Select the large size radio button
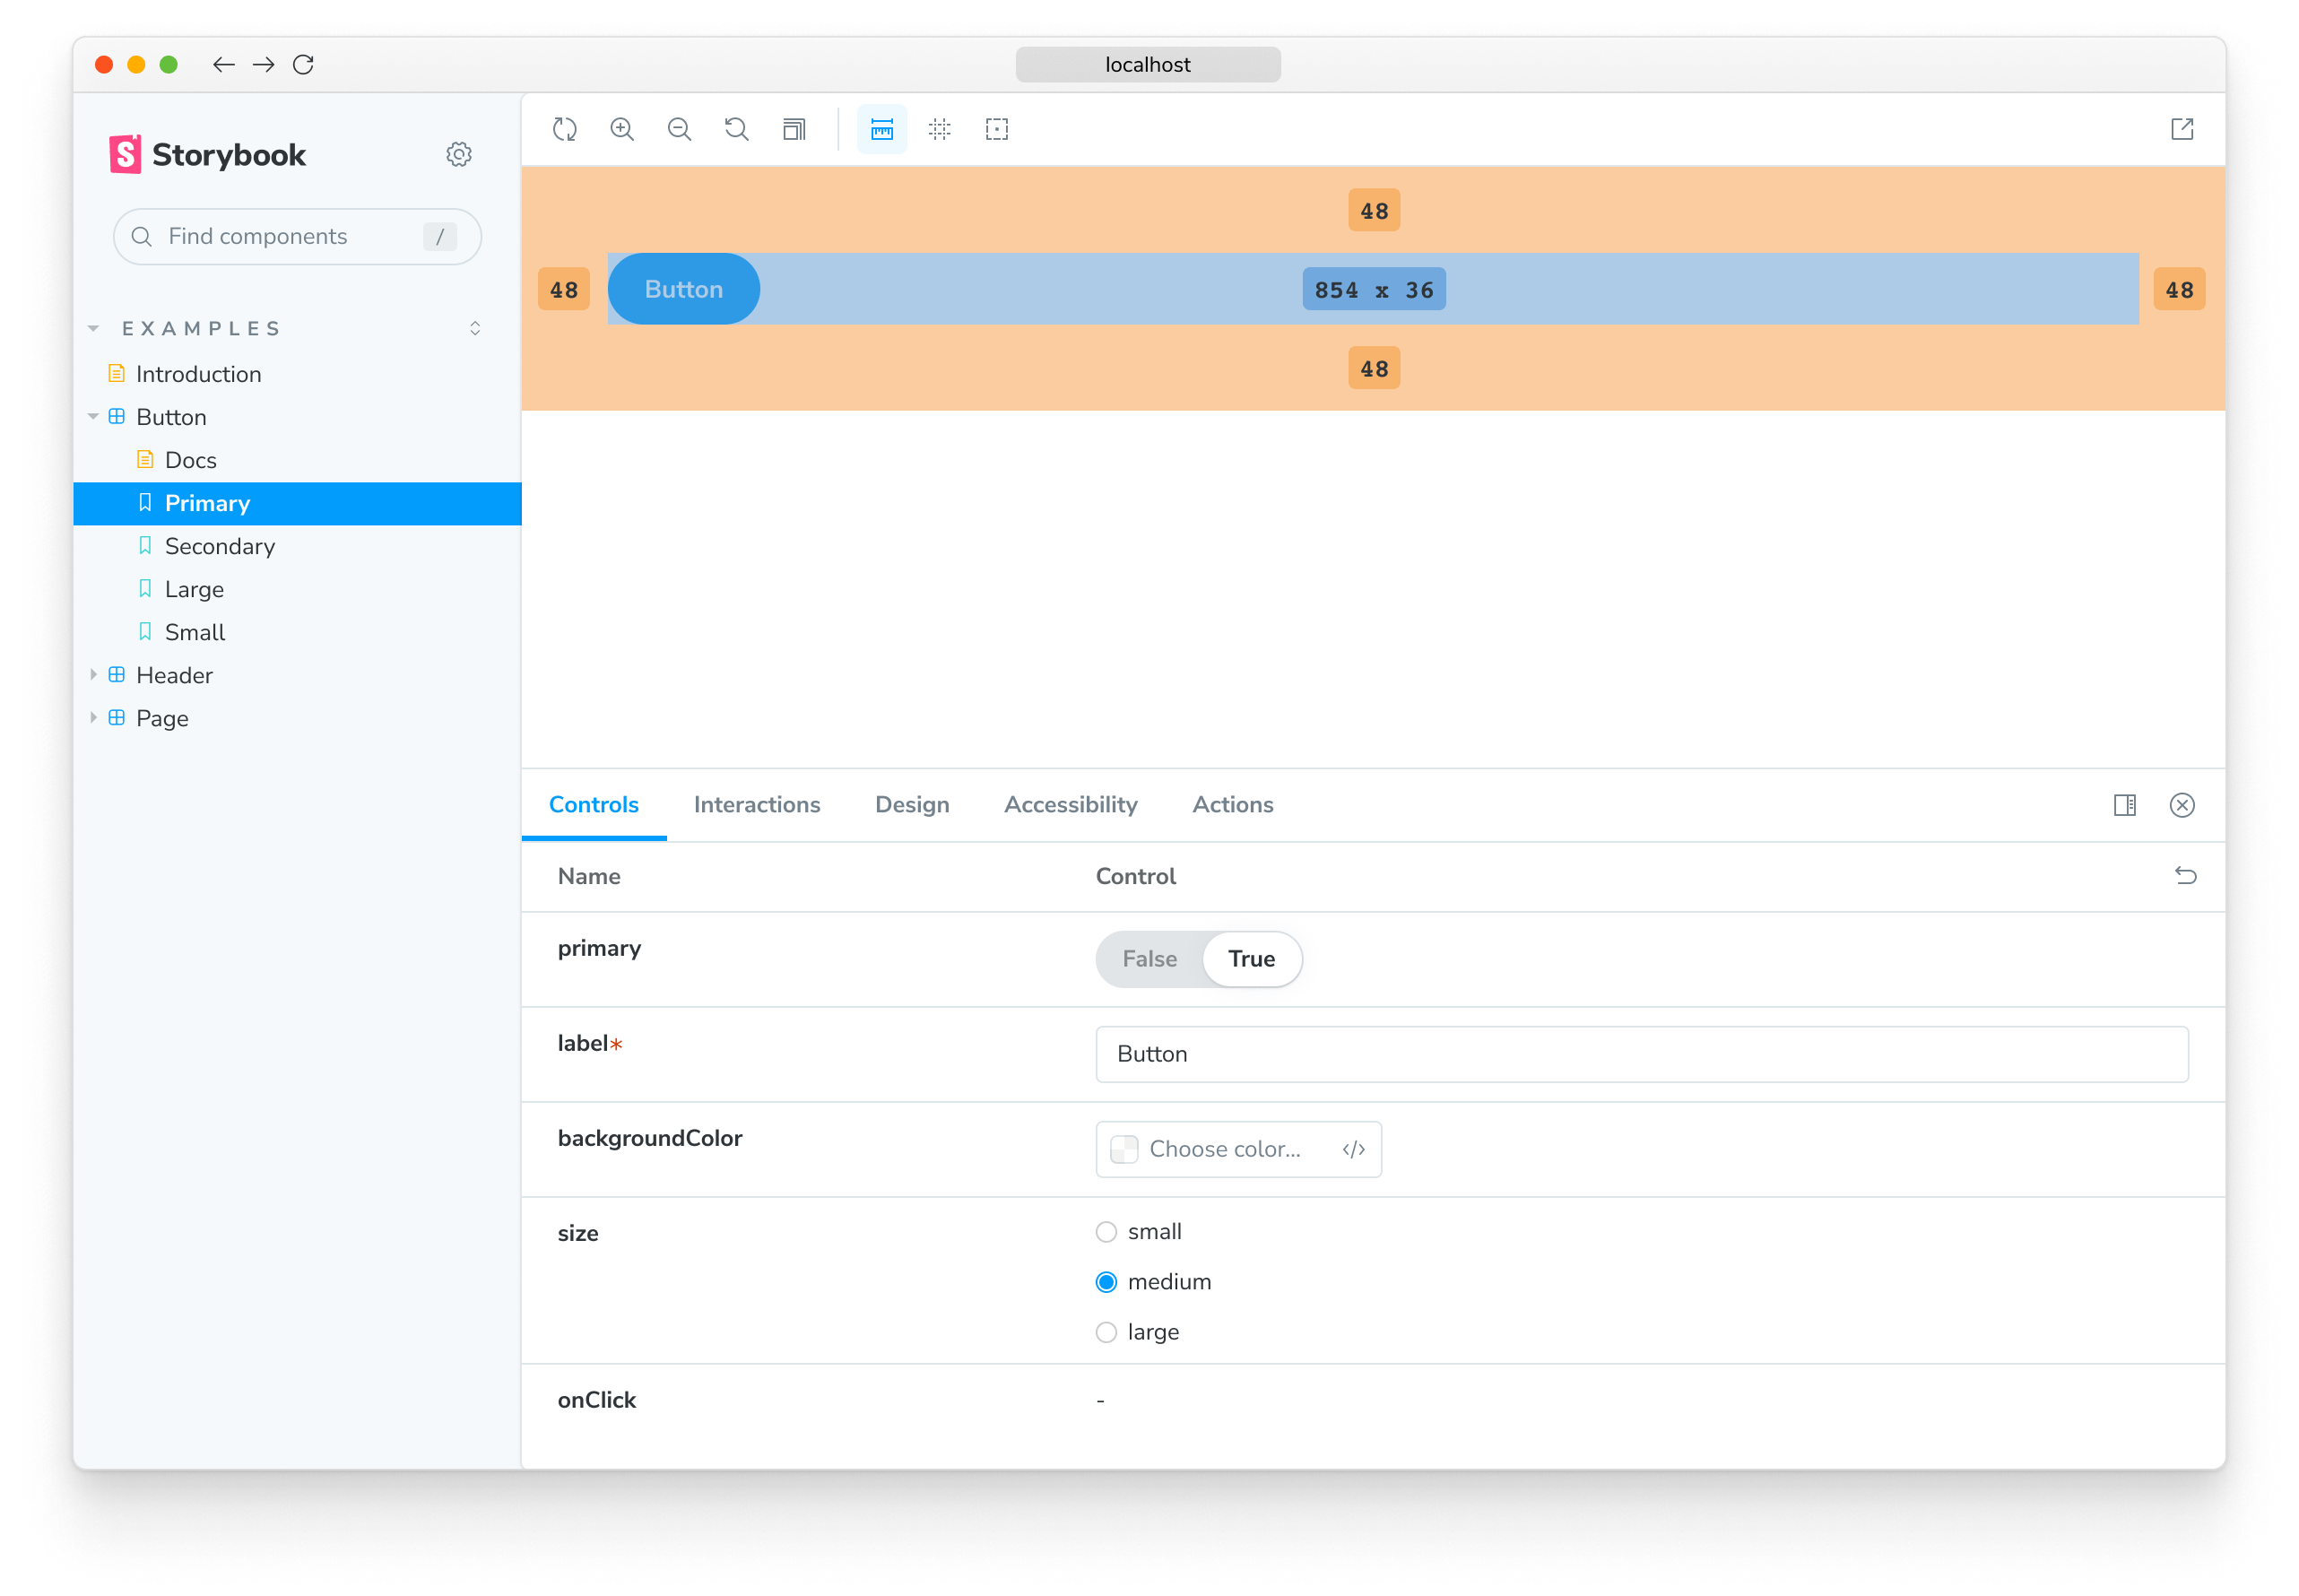The height and width of the screenshot is (1596, 2299). click(x=1106, y=1332)
